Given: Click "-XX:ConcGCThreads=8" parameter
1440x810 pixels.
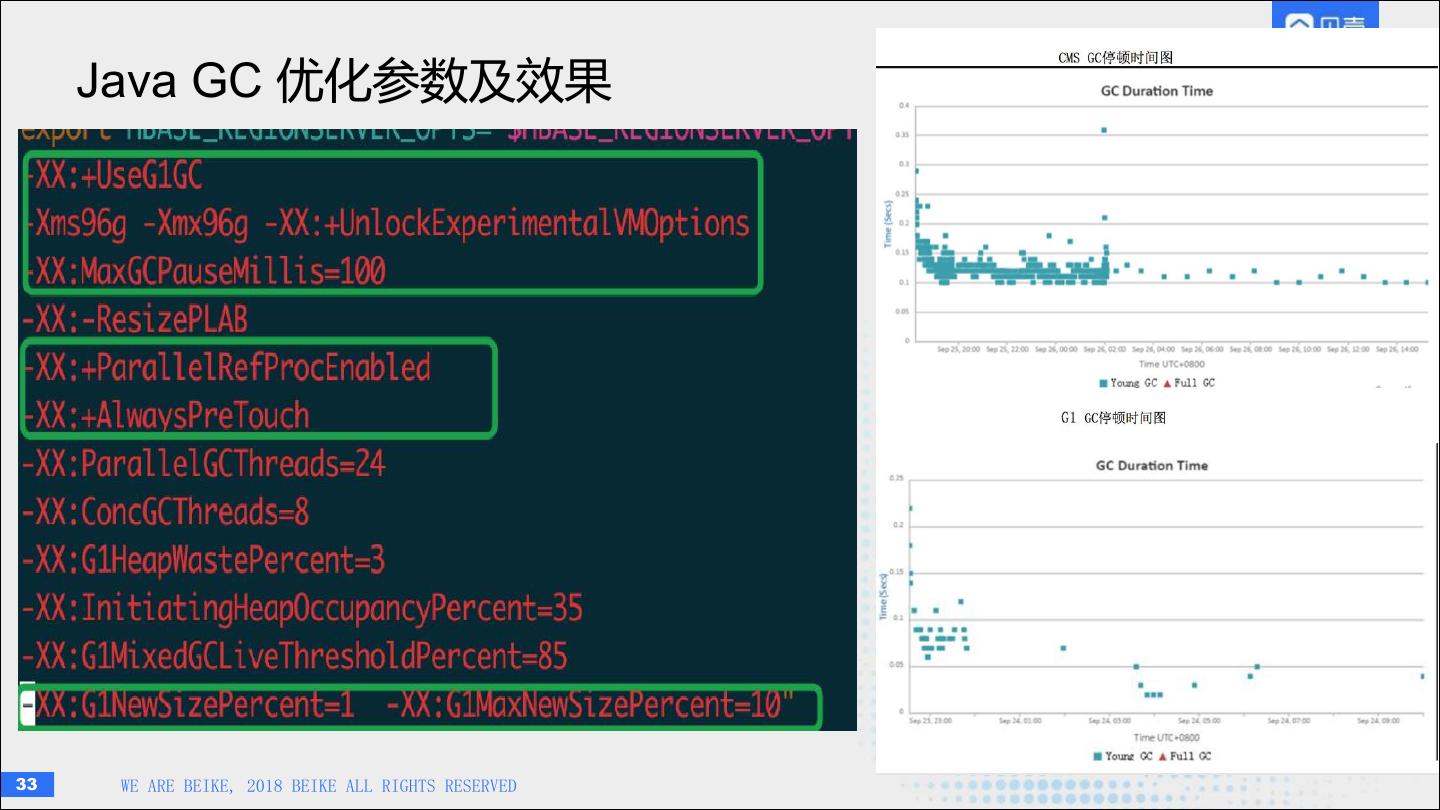Looking at the screenshot, I should [x=165, y=512].
